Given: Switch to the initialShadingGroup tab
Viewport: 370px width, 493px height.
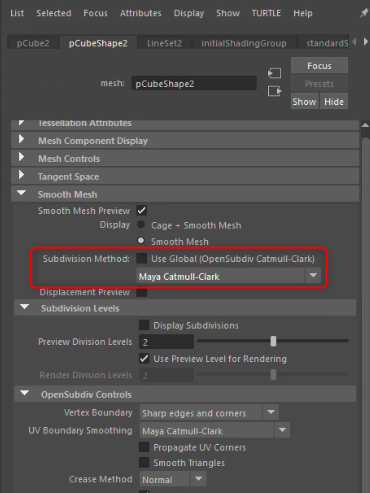Looking at the screenshot, I should click(x=244, y=43).
